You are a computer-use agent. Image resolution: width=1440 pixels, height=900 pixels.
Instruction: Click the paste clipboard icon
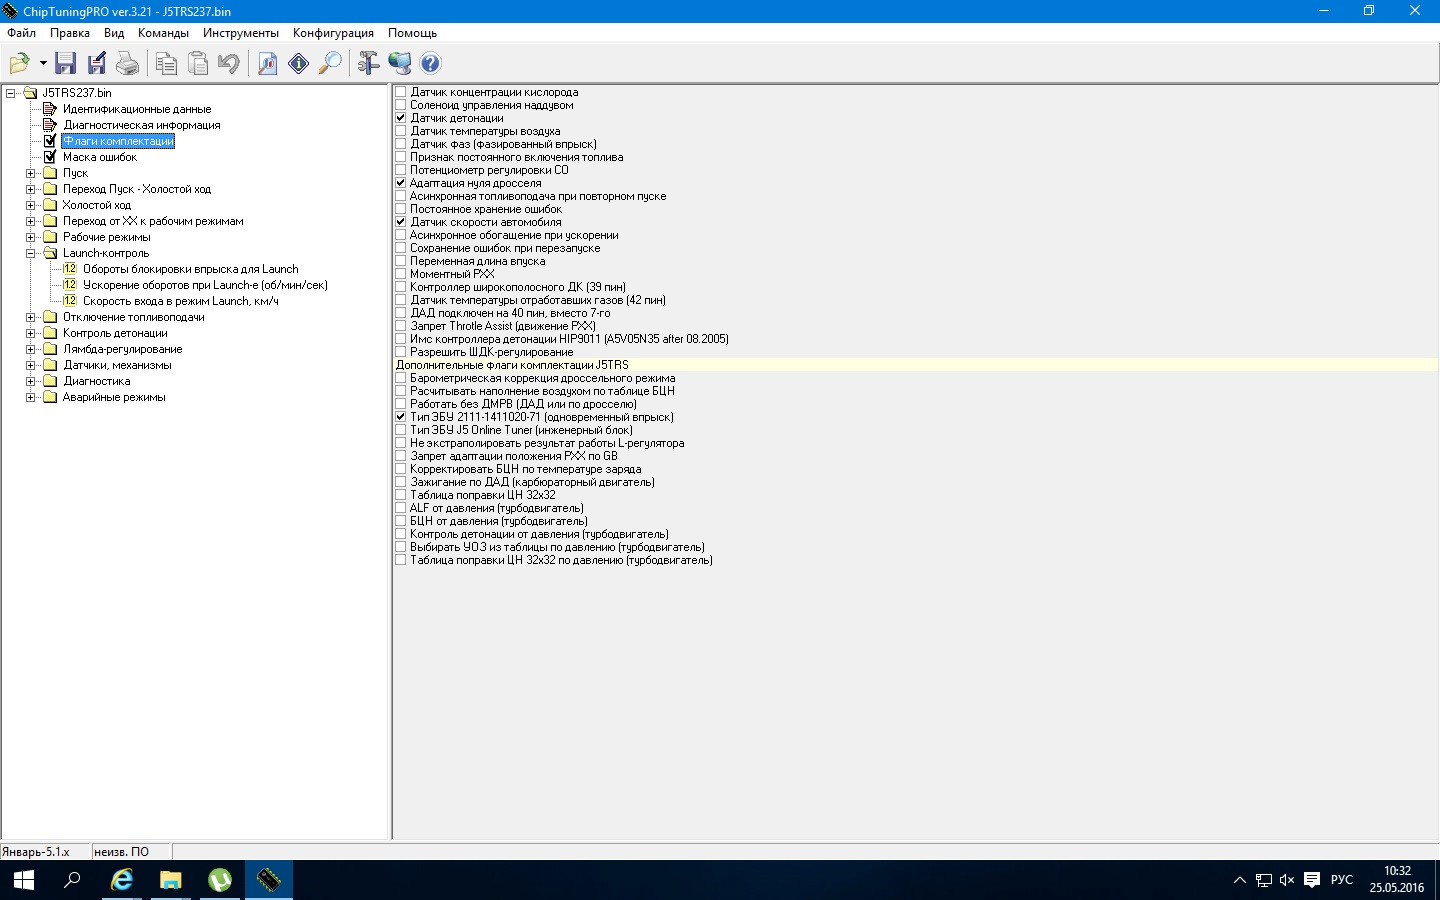[x=198, y=64]
